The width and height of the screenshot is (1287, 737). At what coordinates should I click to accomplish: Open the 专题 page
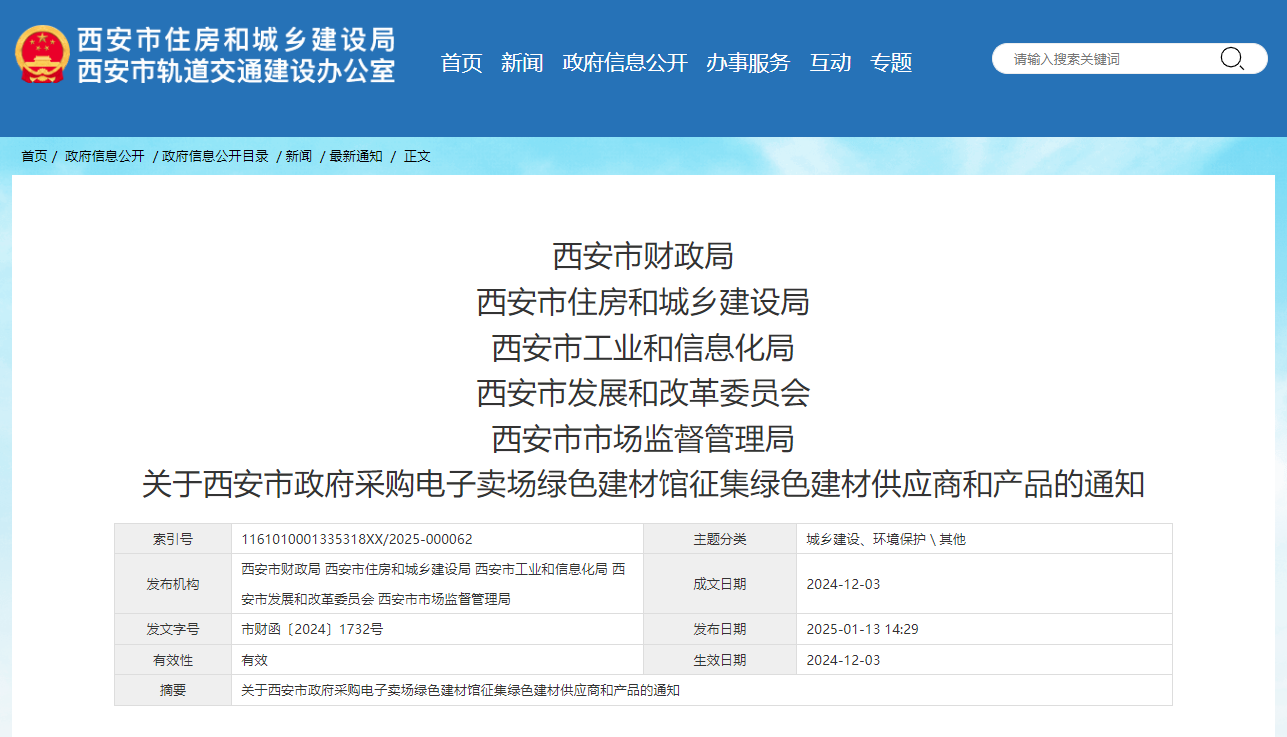click(891, 62)
